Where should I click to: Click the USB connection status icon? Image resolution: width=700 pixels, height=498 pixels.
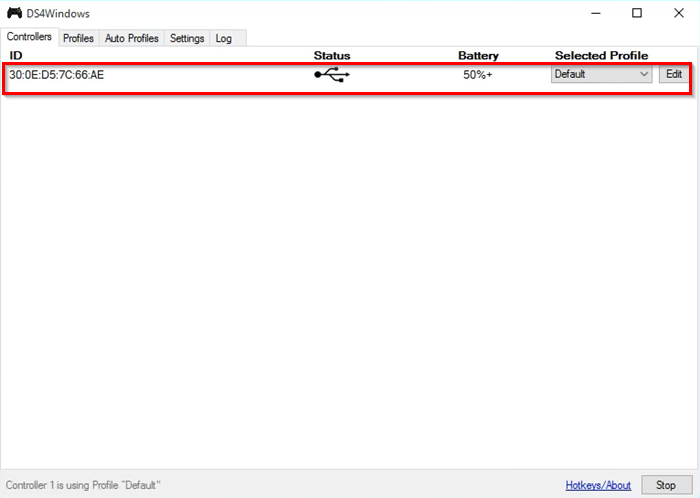(332, 75)
